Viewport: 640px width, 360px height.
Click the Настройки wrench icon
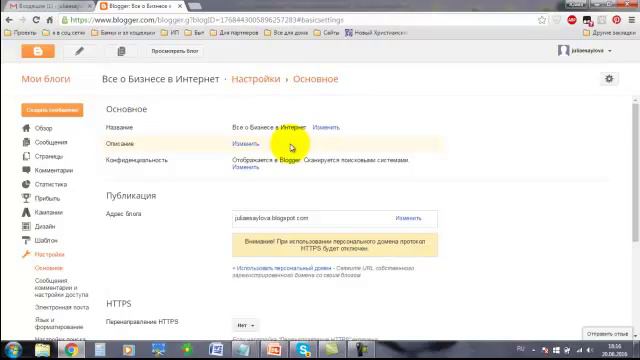26,254
